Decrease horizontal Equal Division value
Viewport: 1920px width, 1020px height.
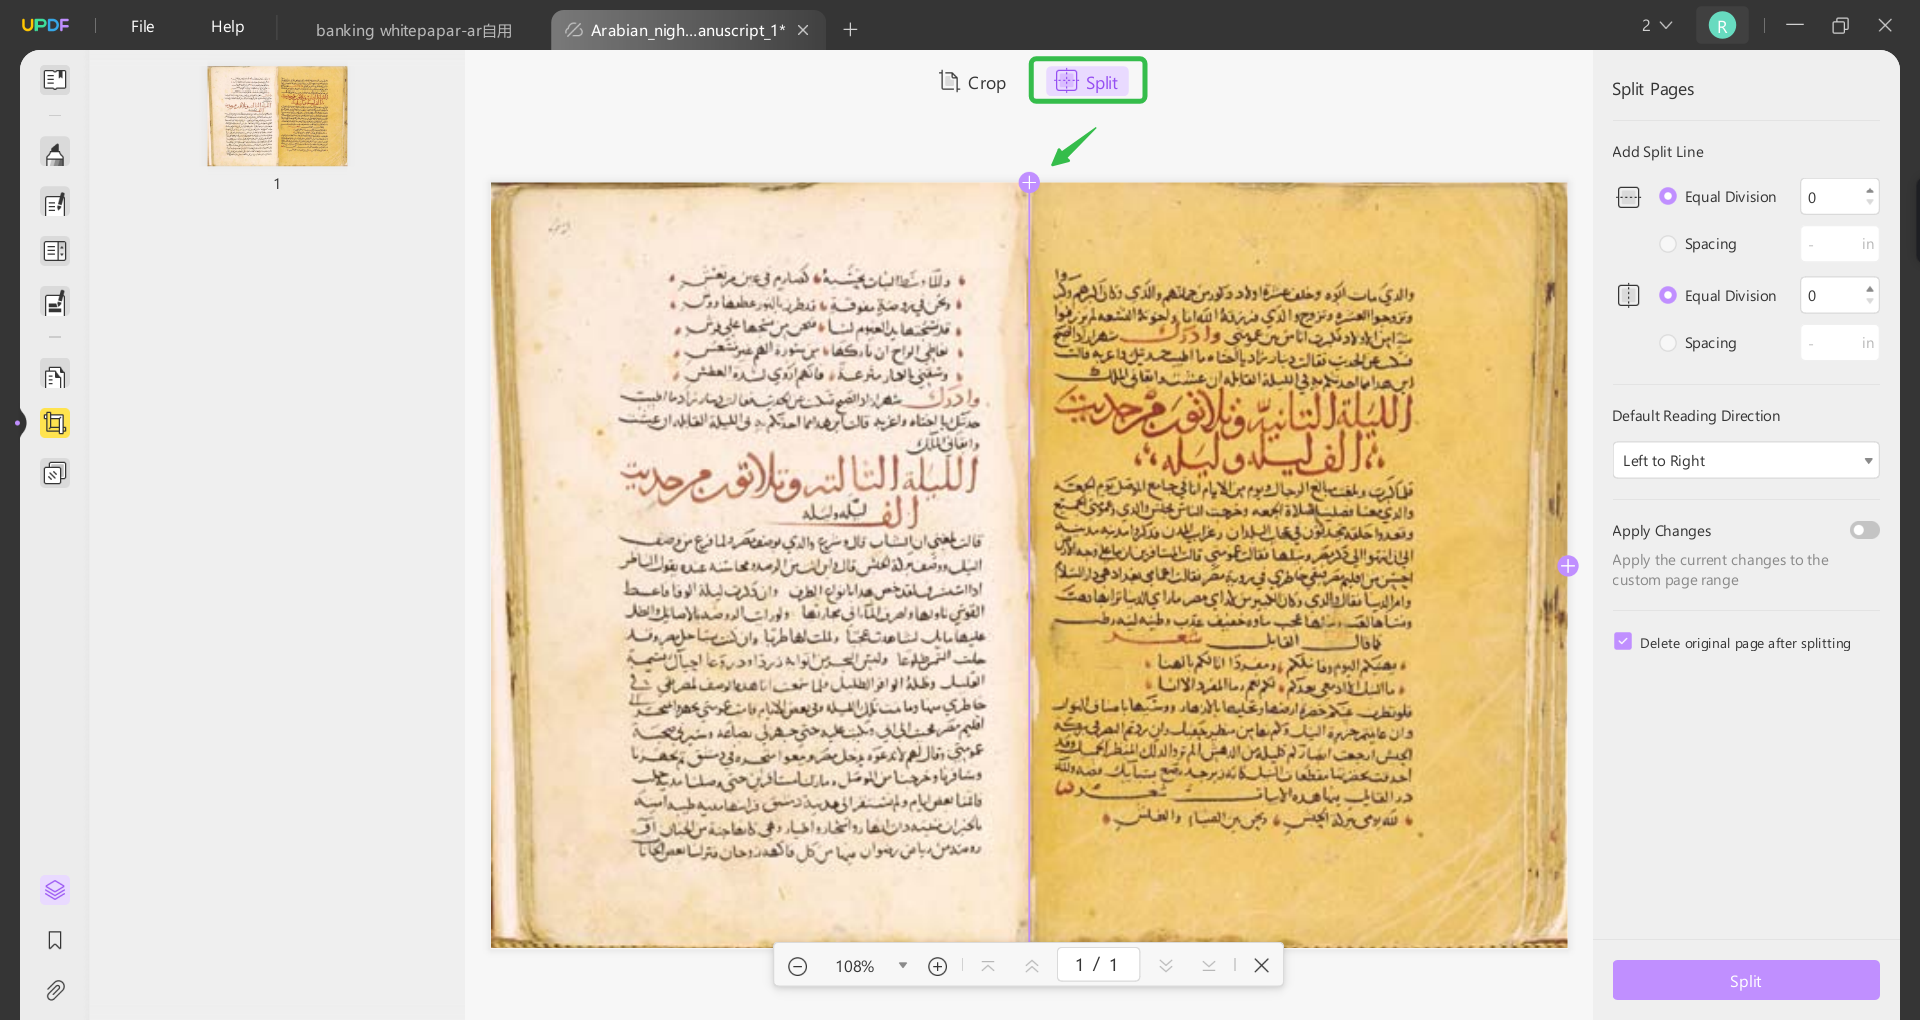(x=1869, y=203)
